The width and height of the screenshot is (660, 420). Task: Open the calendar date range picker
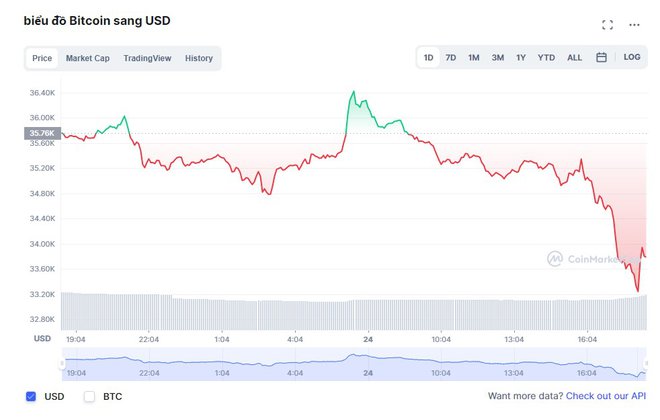(x=601, y=58)
